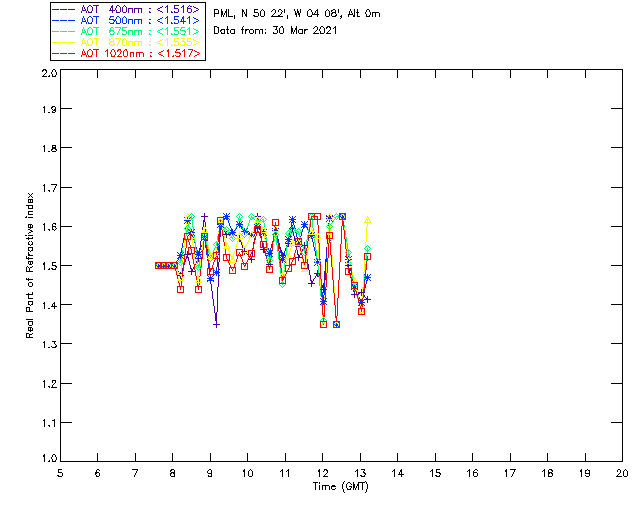Click the purple plus marker at 1.35
640x512 pixels.
(x=217, y=325)
